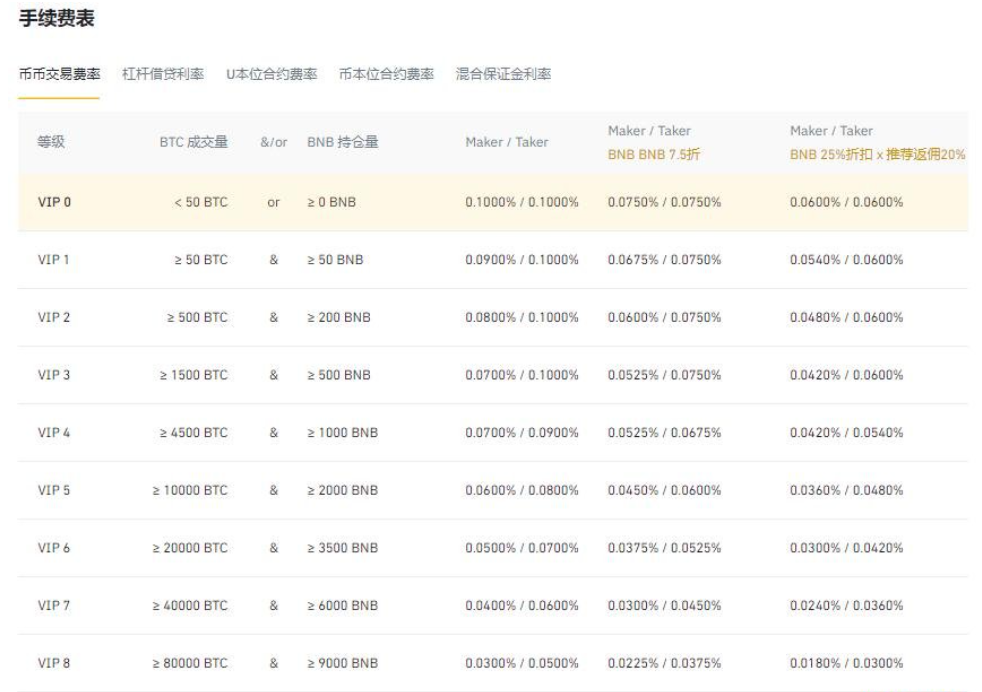
Task: Switch to the 币币交易费率 tab
Action: (59, 74)
